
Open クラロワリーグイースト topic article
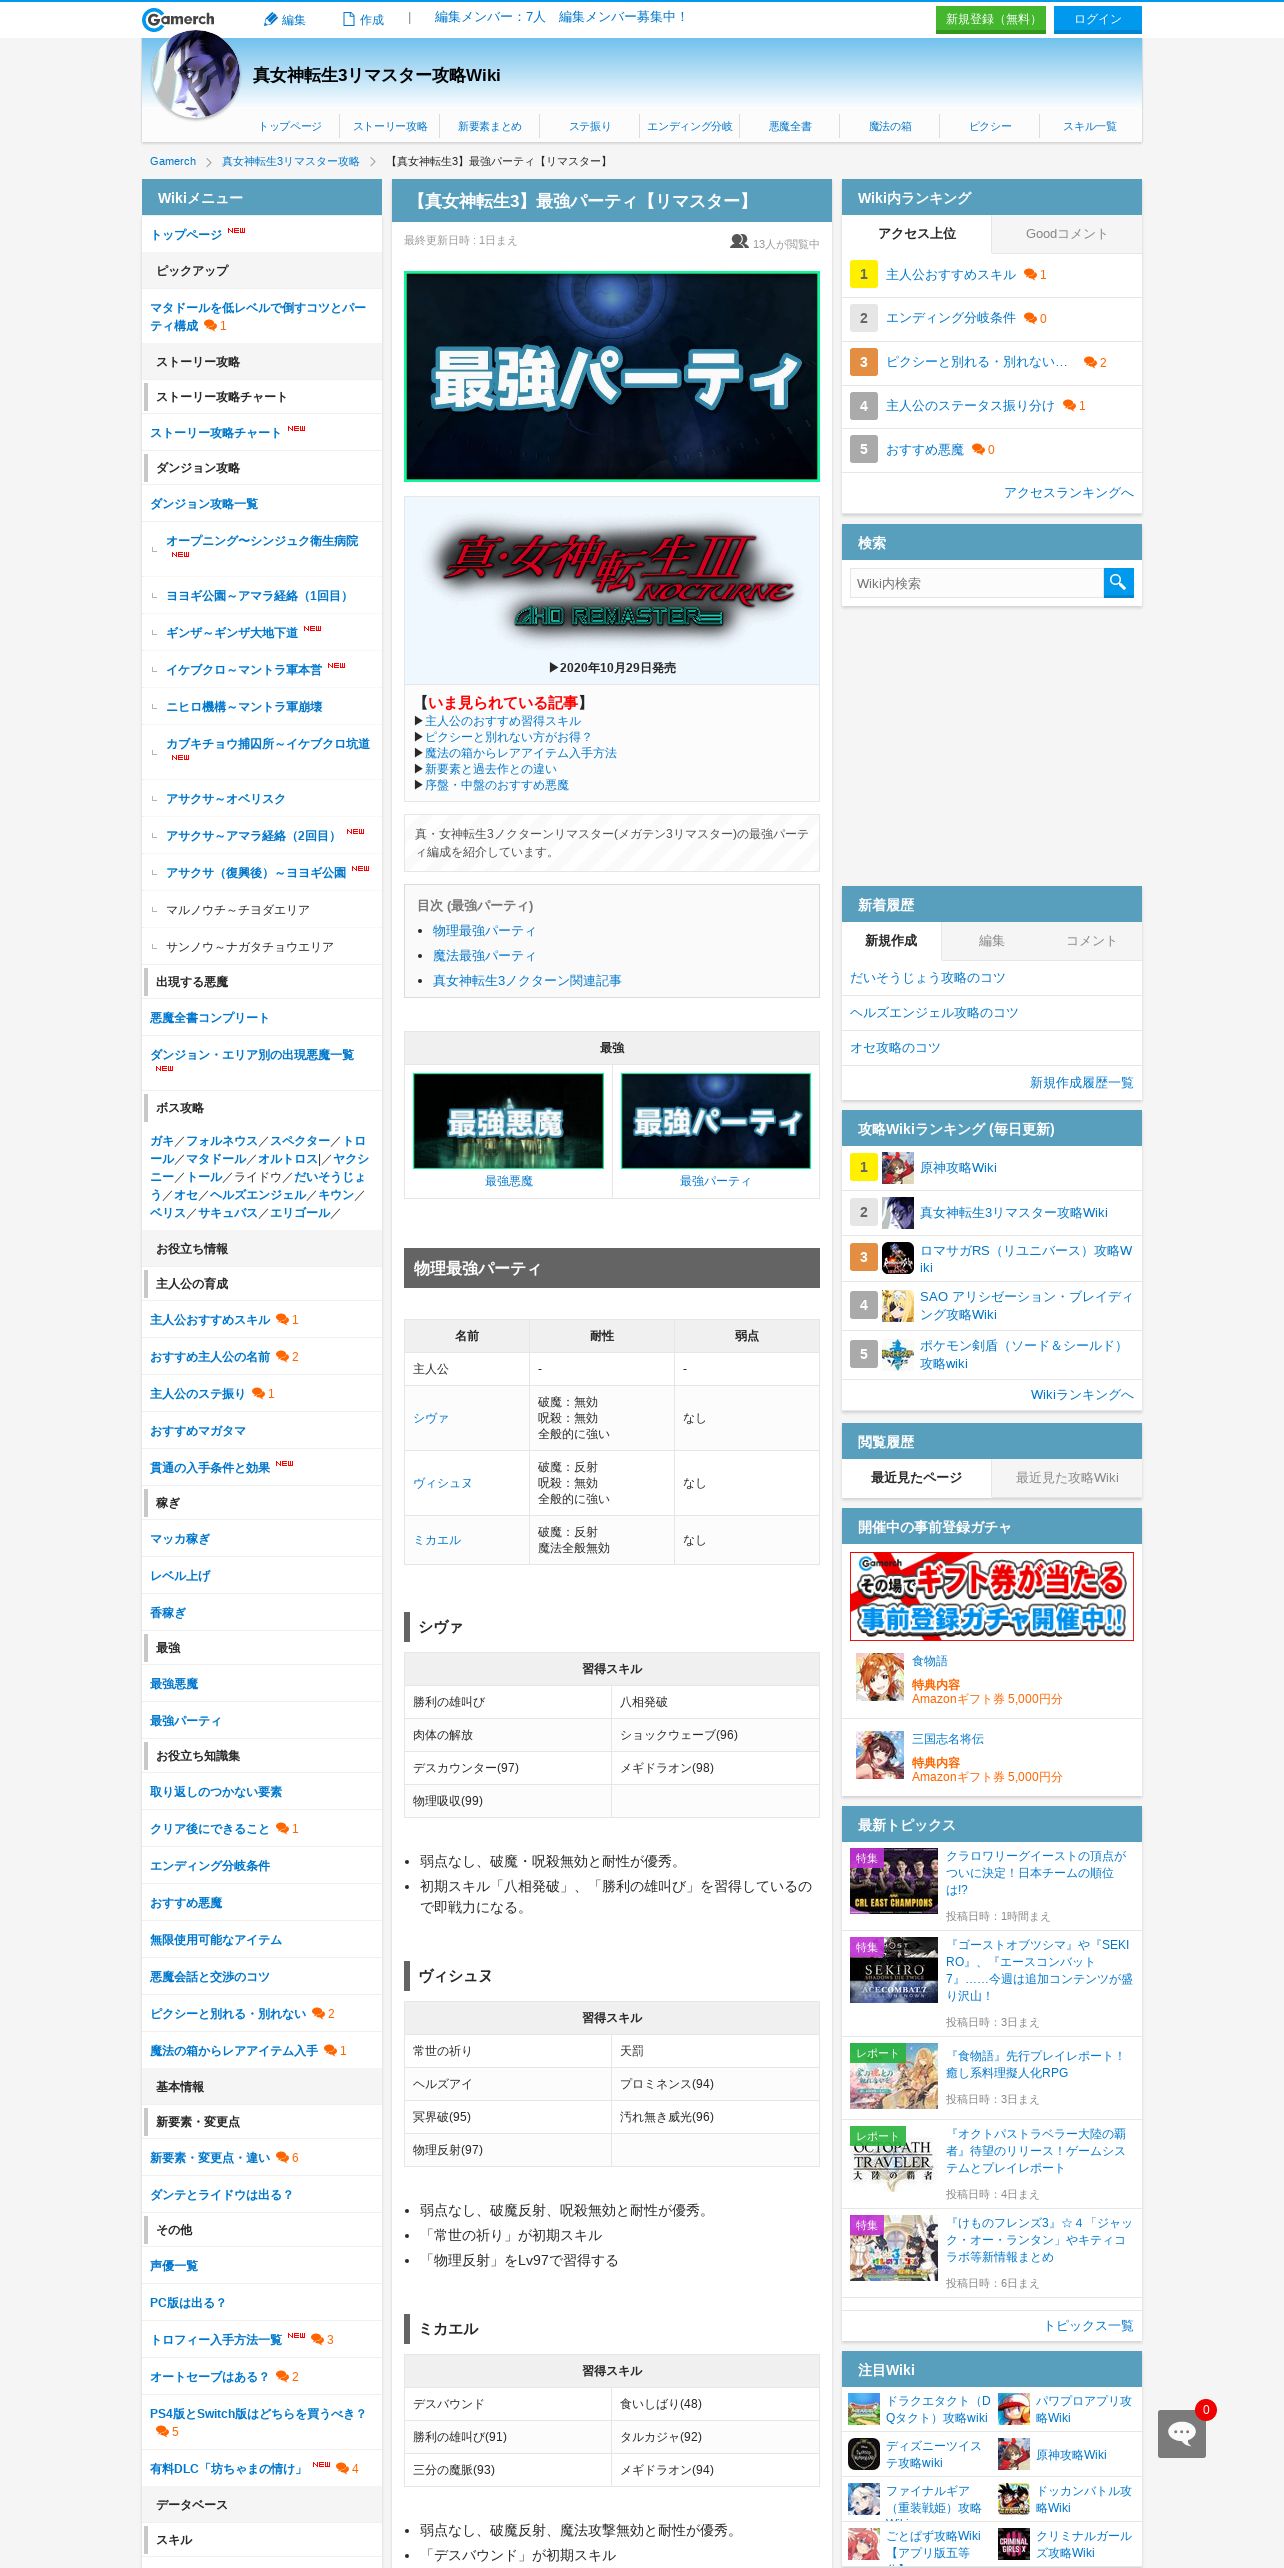coord(1036,1873)
